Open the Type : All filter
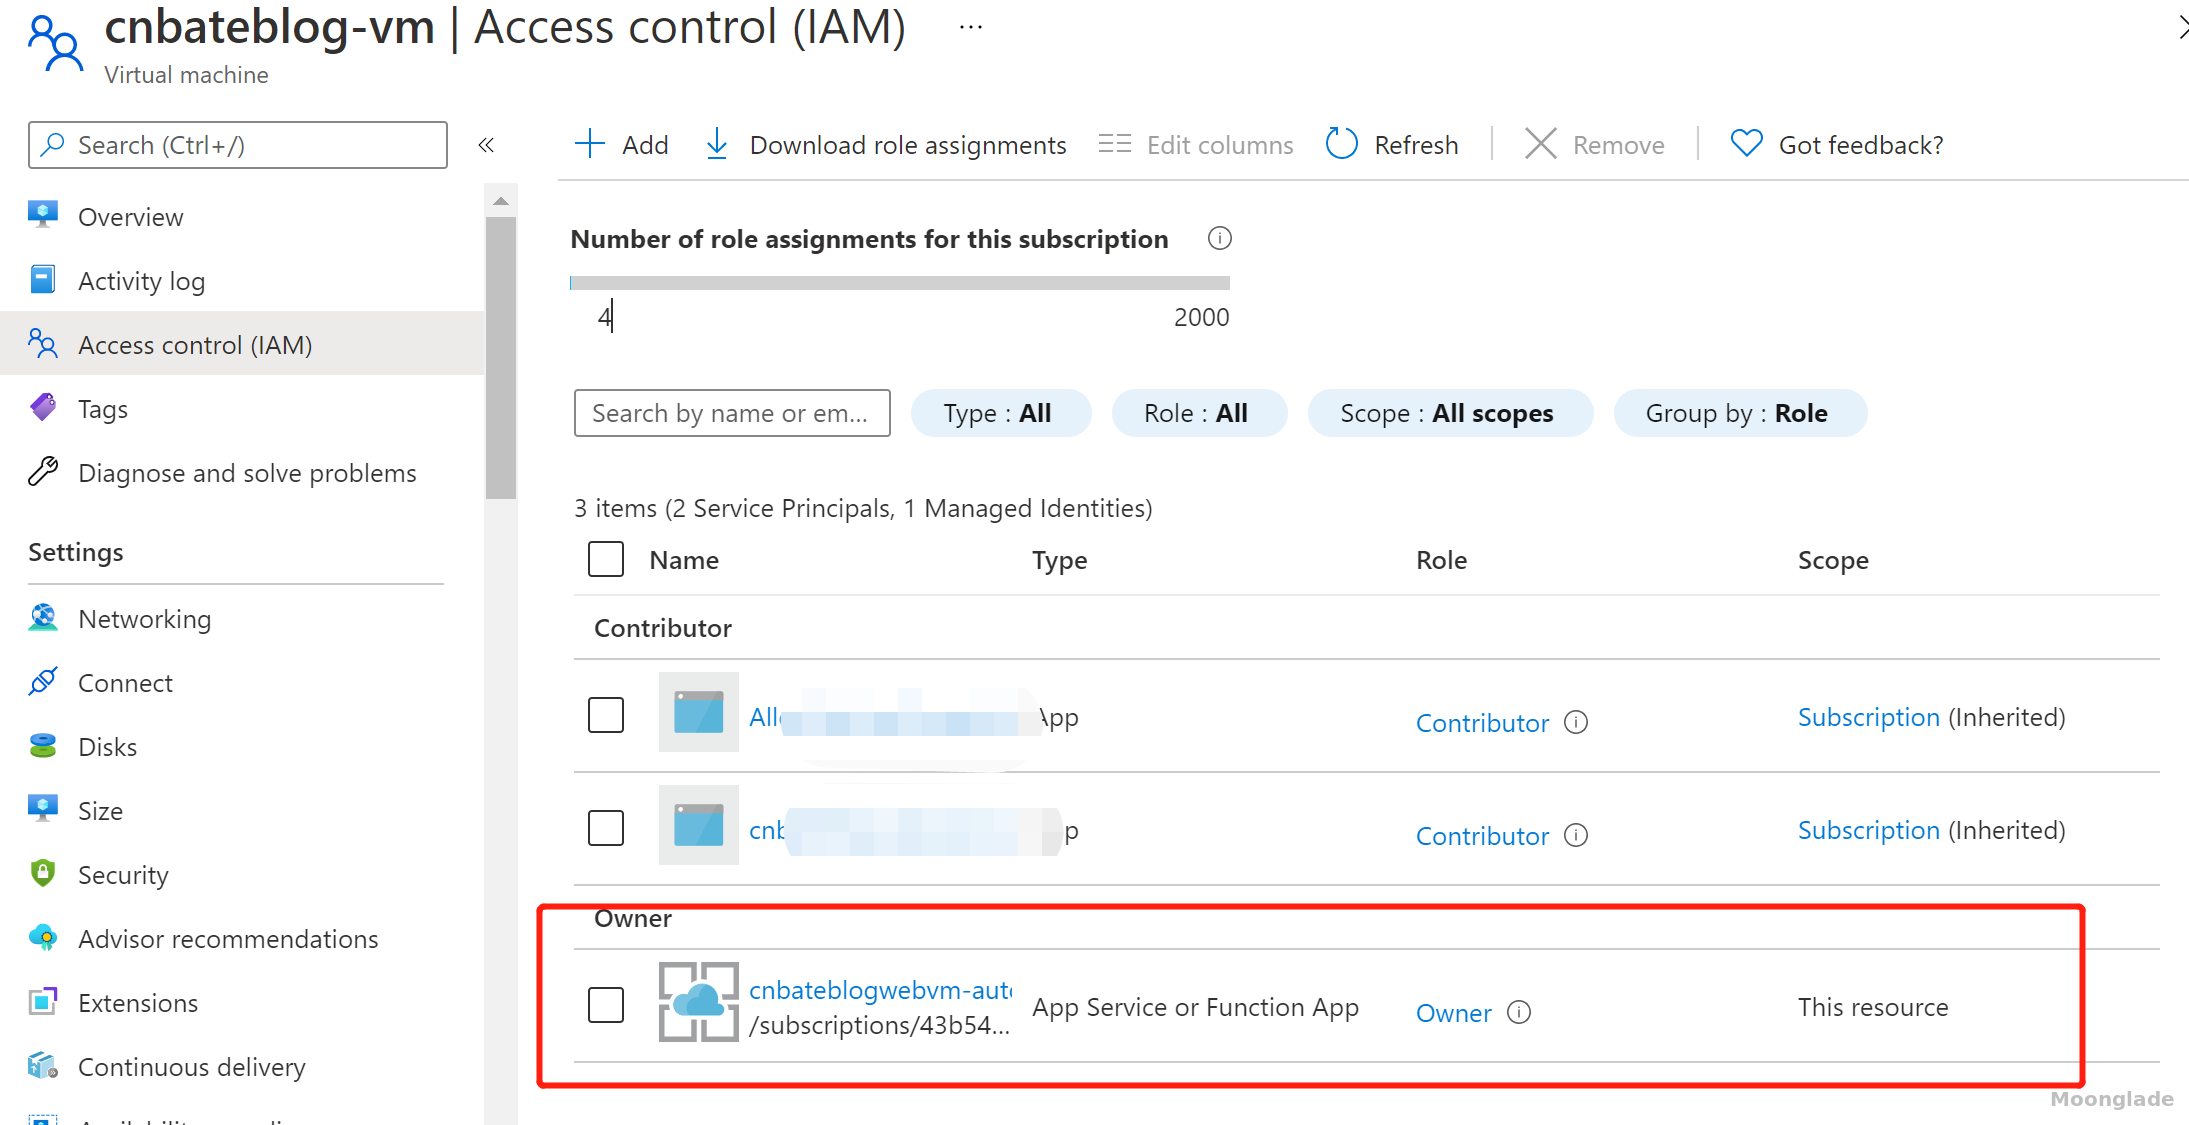2189x1125 pixels. click(1000, 413)
